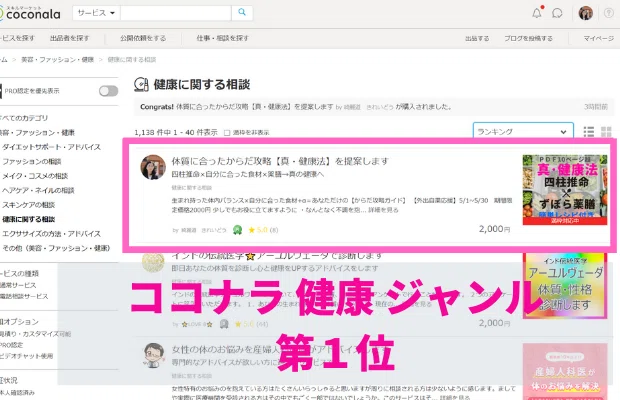Click the doctor avatar of the 産婦人科 listing
620x400 pixels.
point(153,355)
